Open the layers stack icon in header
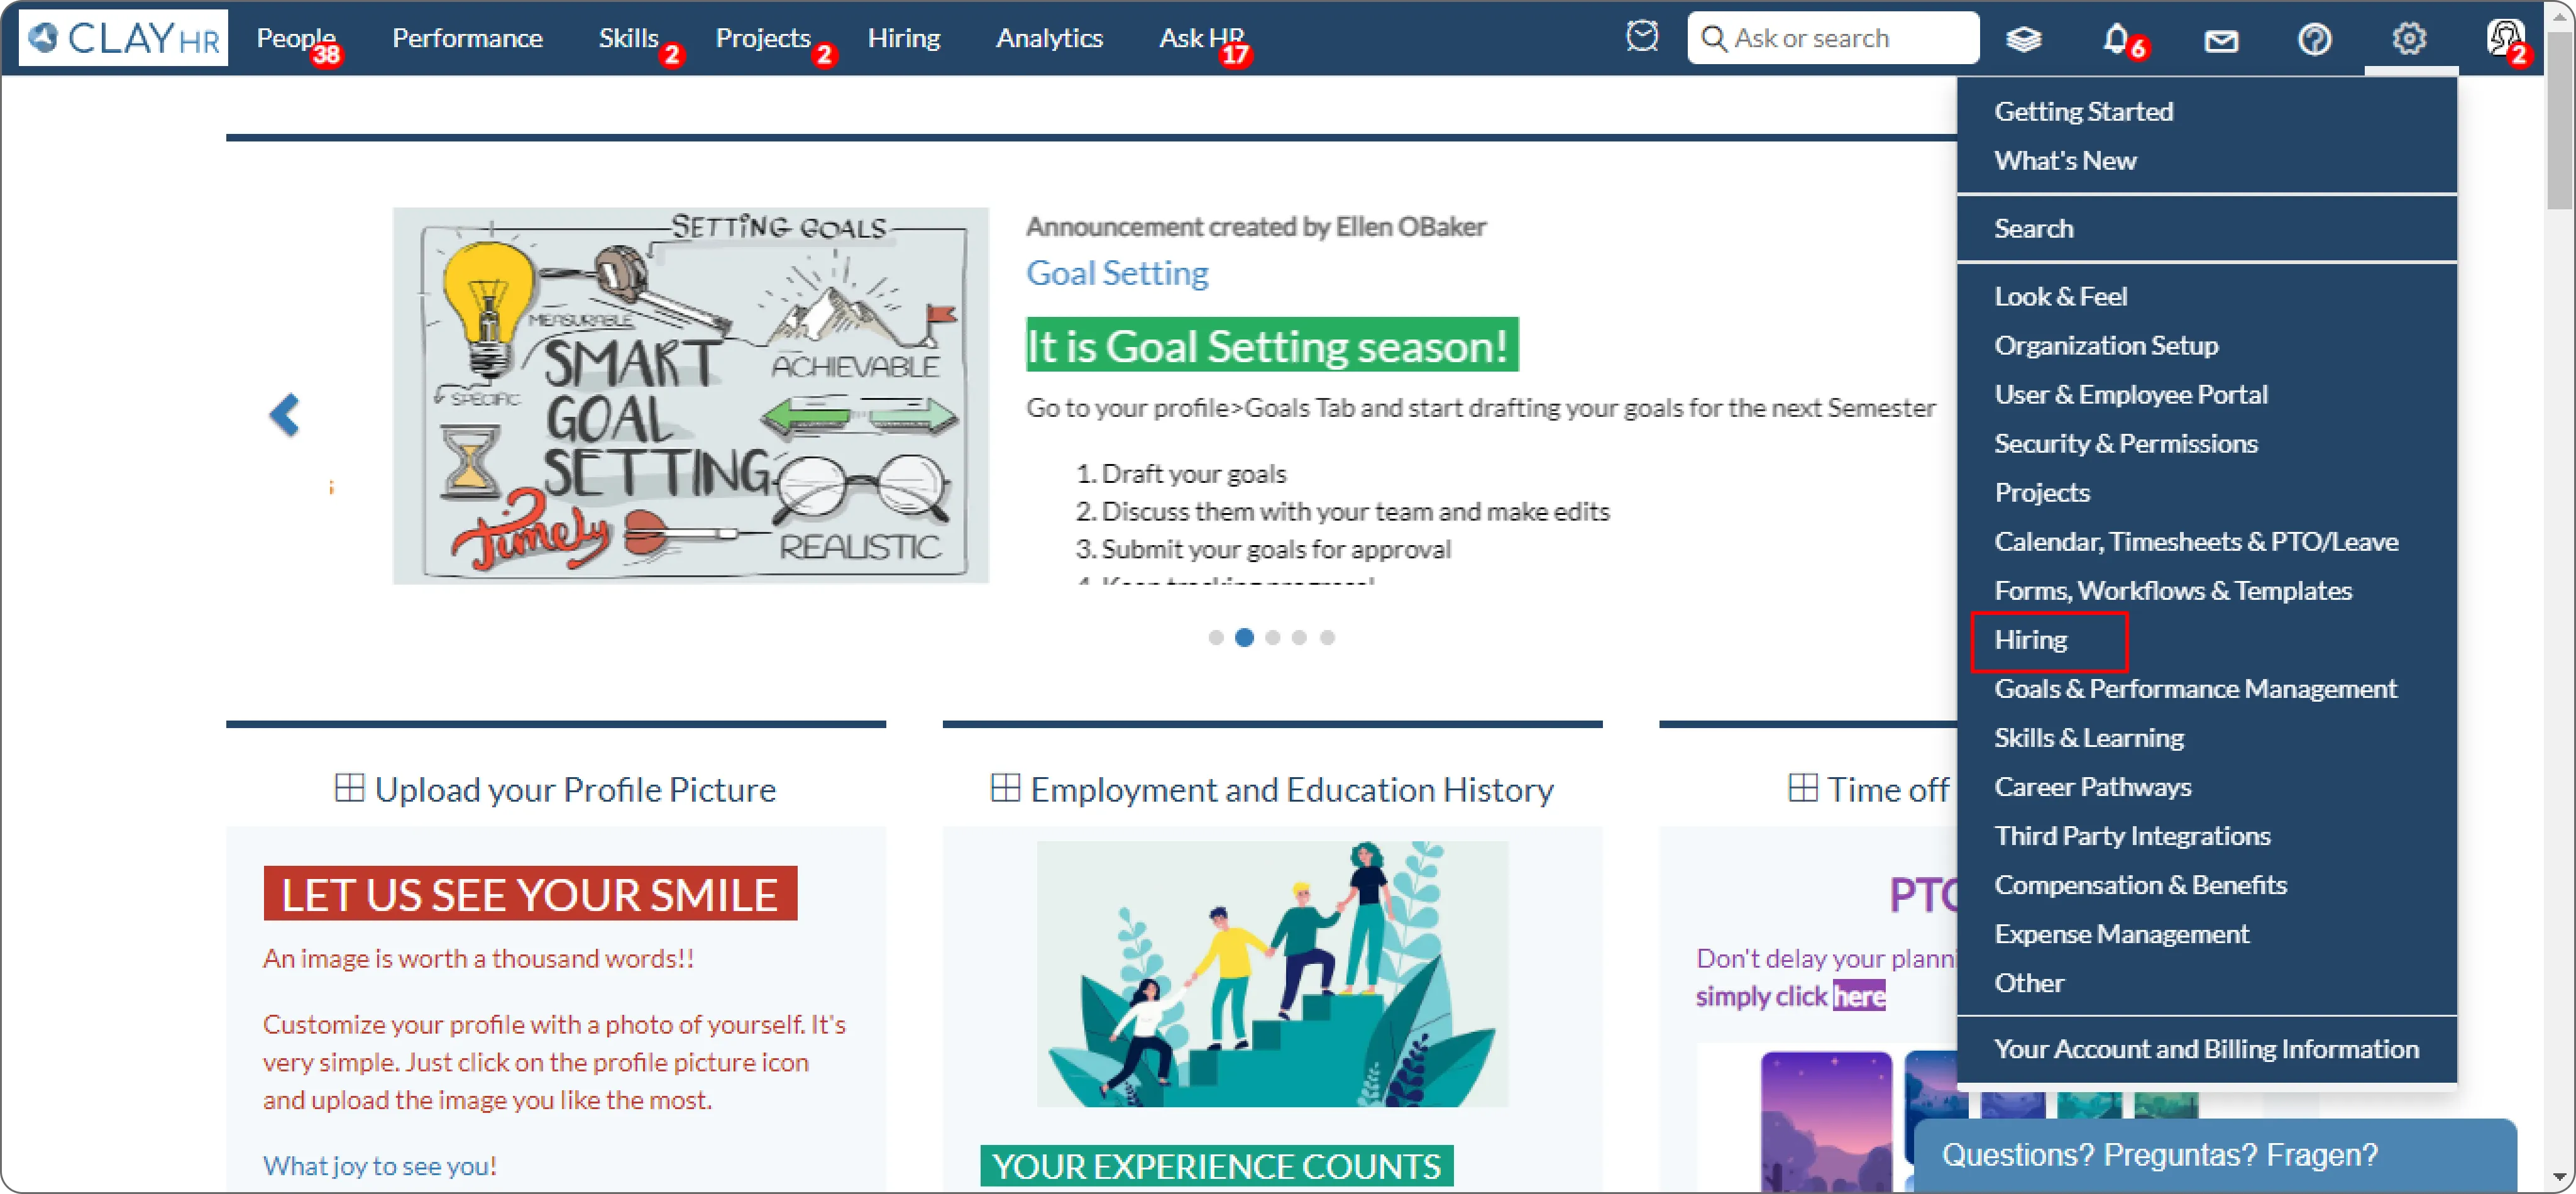Viewport: 2576px width, 1194px height. (x=2023, y=39)
